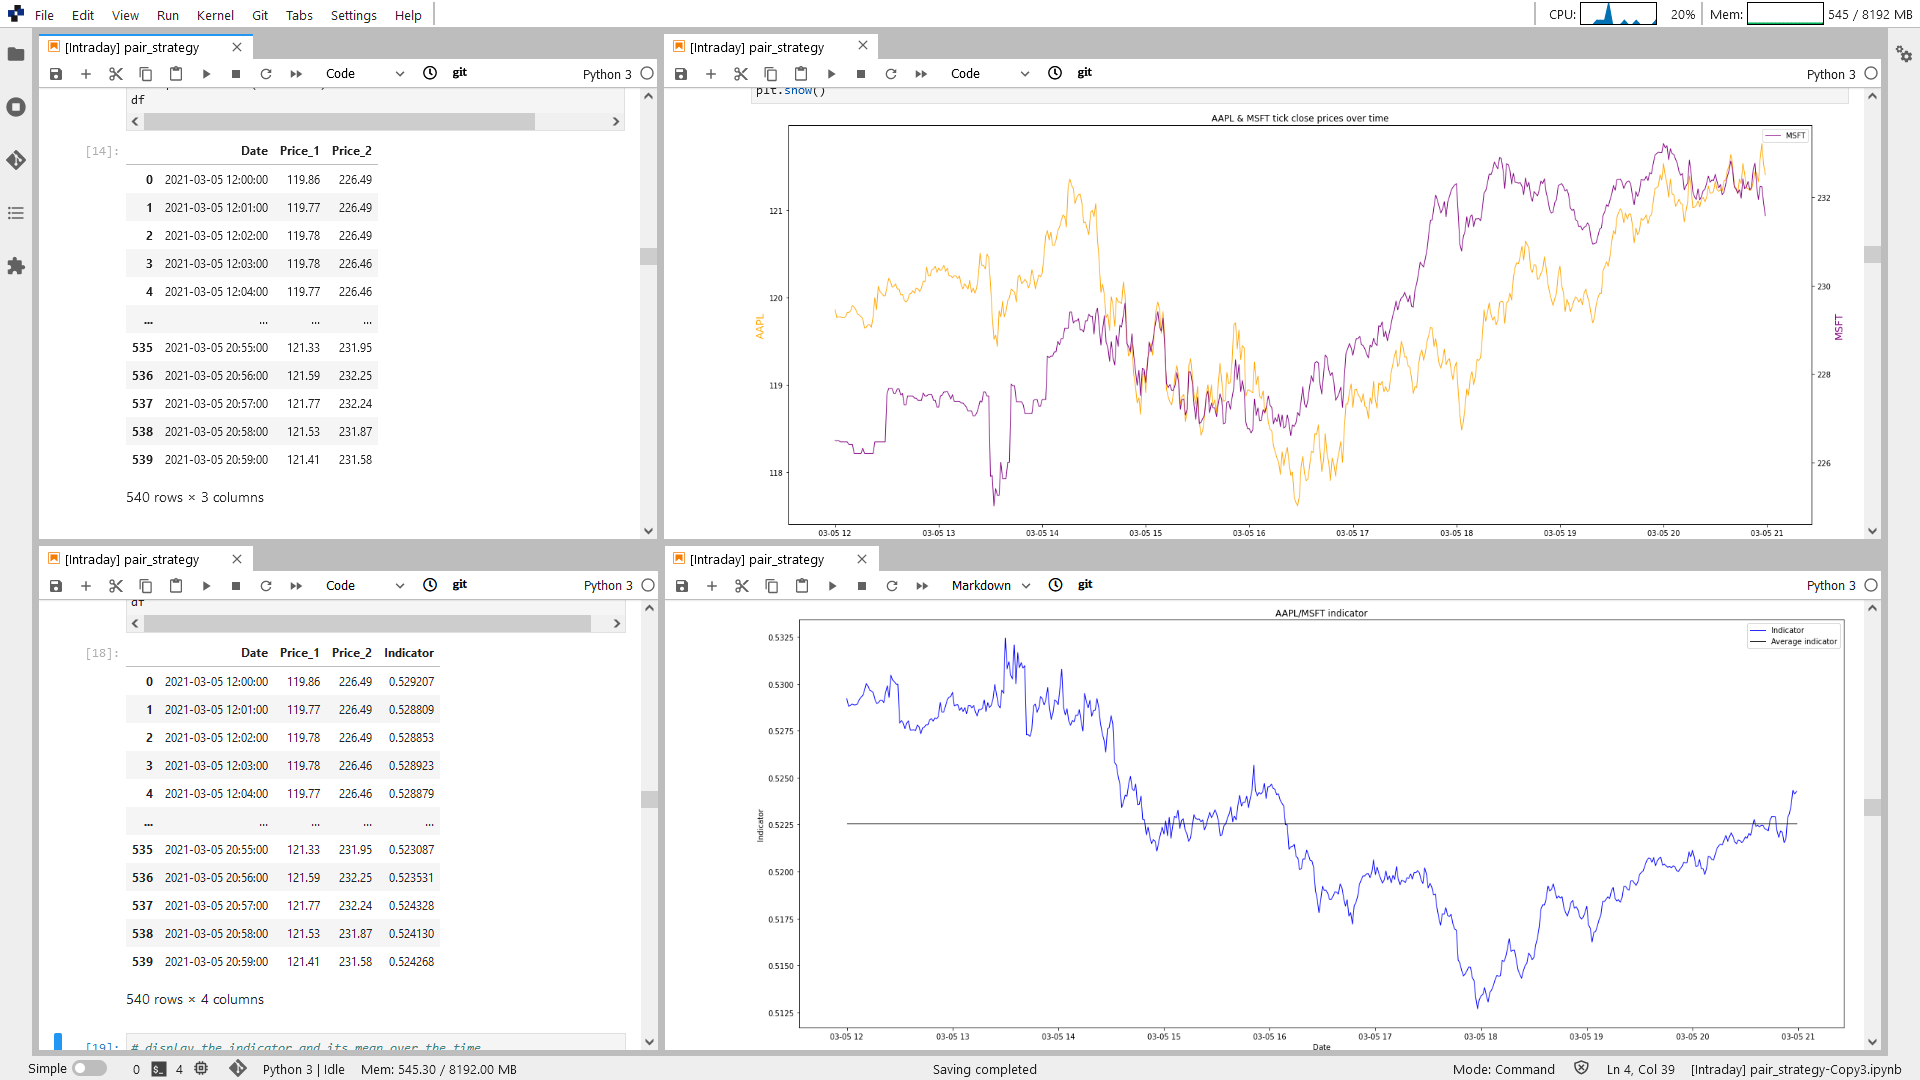Open Code cell type dropdown top-left
Viewport: 1920px width, 1080px height.
(x=365, y=74)
